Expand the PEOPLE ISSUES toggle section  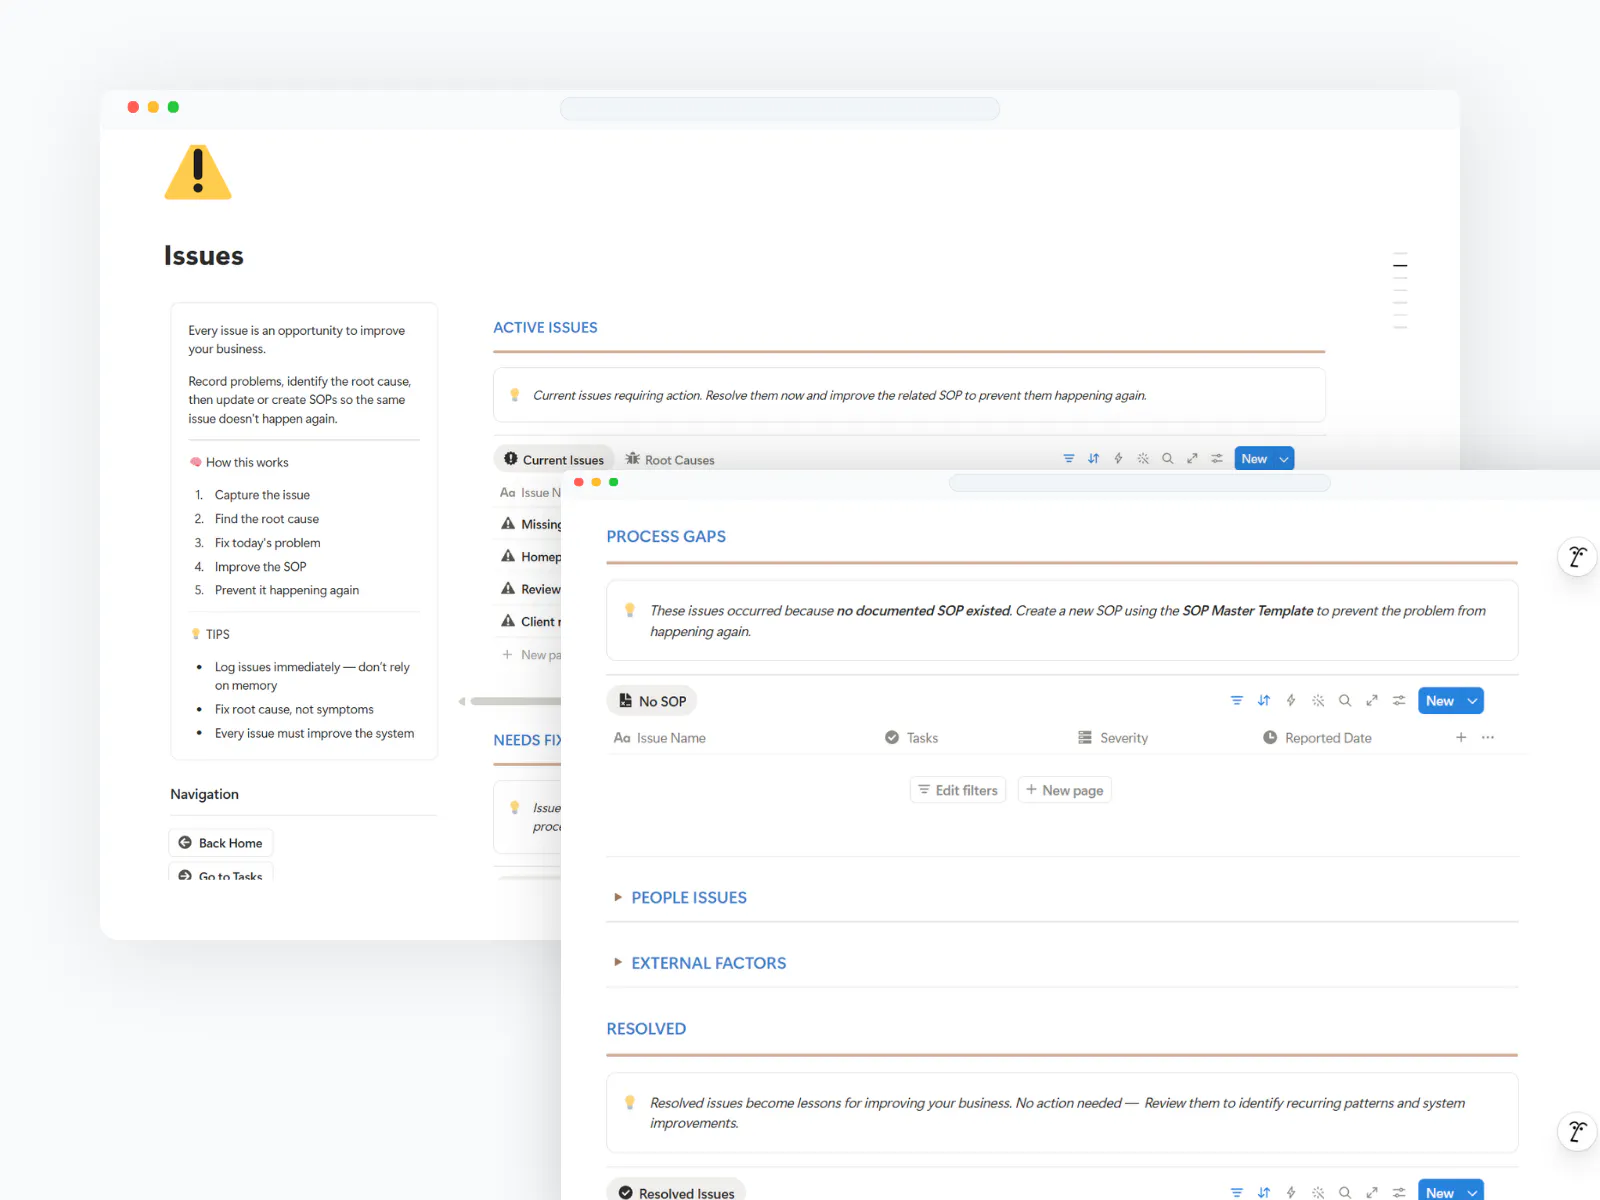tap(618, 898)
